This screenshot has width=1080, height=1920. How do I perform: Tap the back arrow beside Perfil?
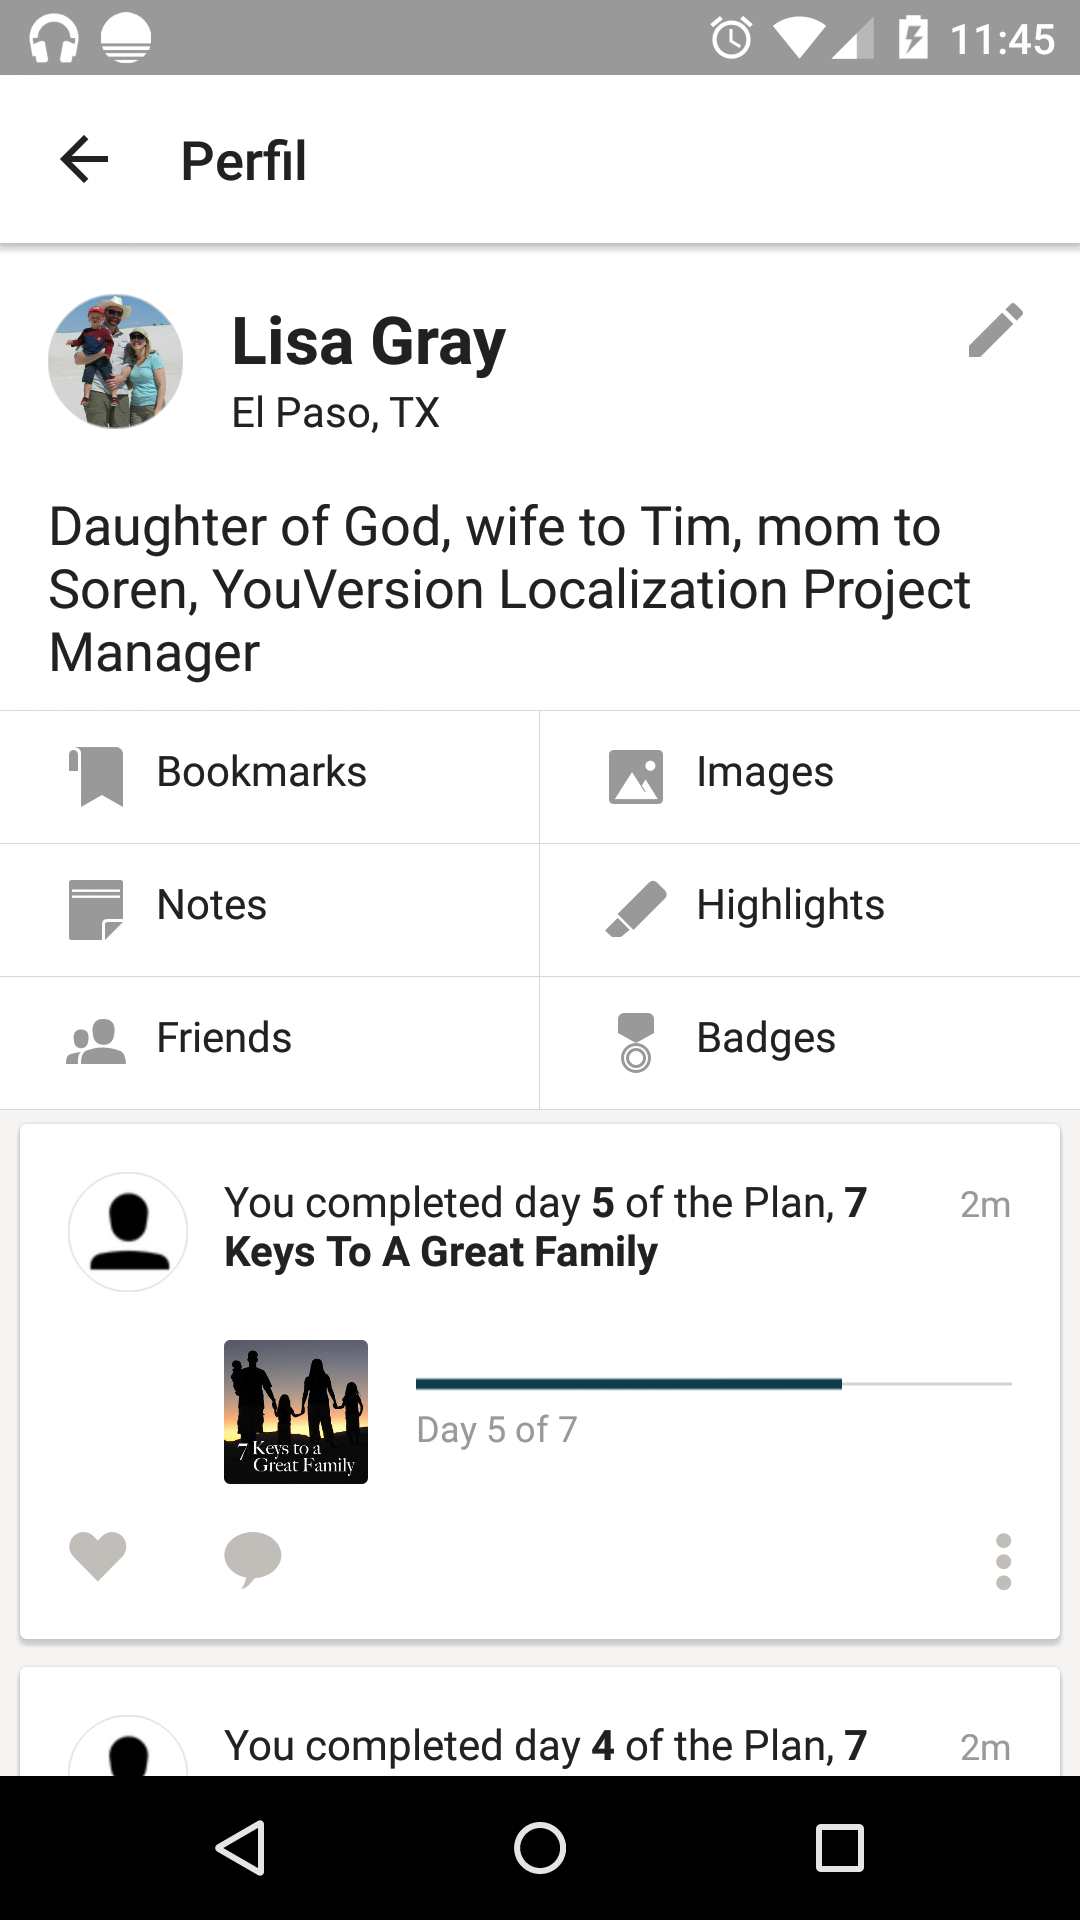[84, 160]
